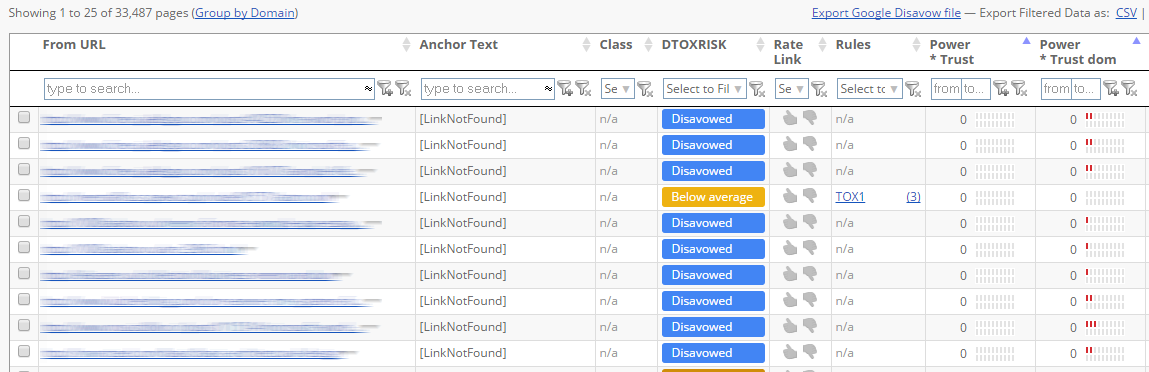Sort by the Rules column arrows
The height and width of the screenshot is (372, 1149).
point(916,45)
